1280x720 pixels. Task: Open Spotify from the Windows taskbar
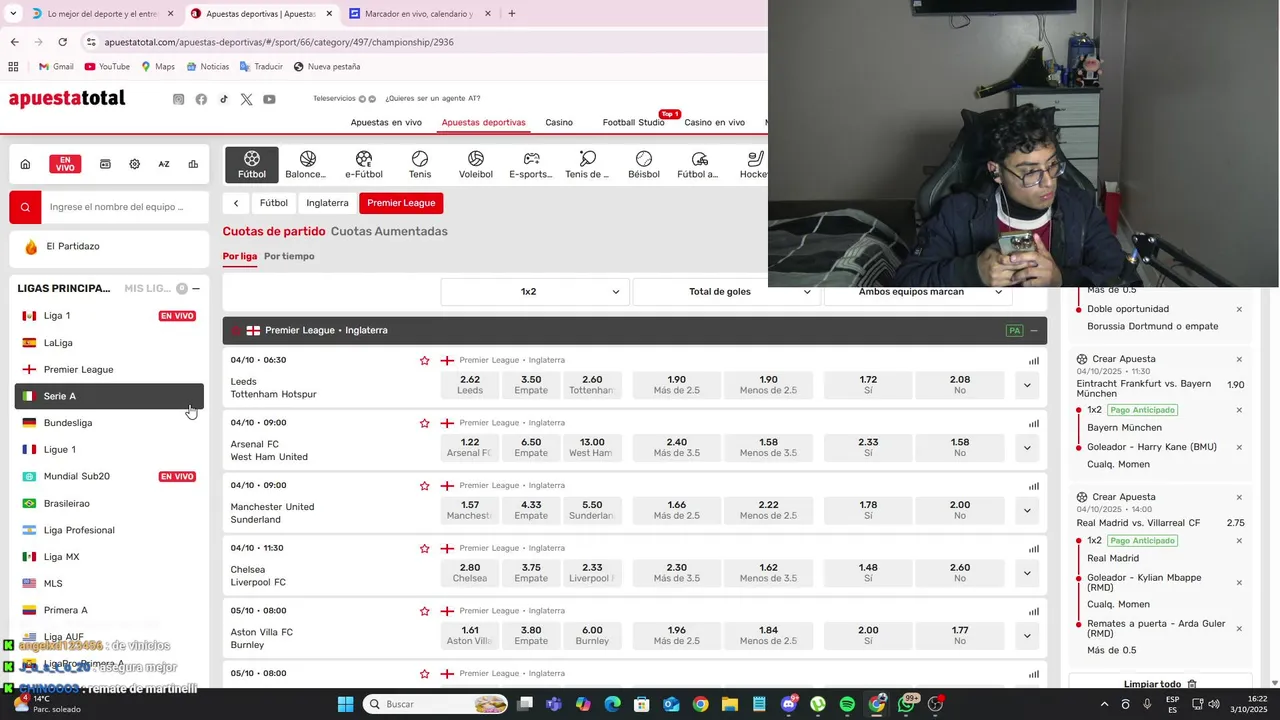847,704
